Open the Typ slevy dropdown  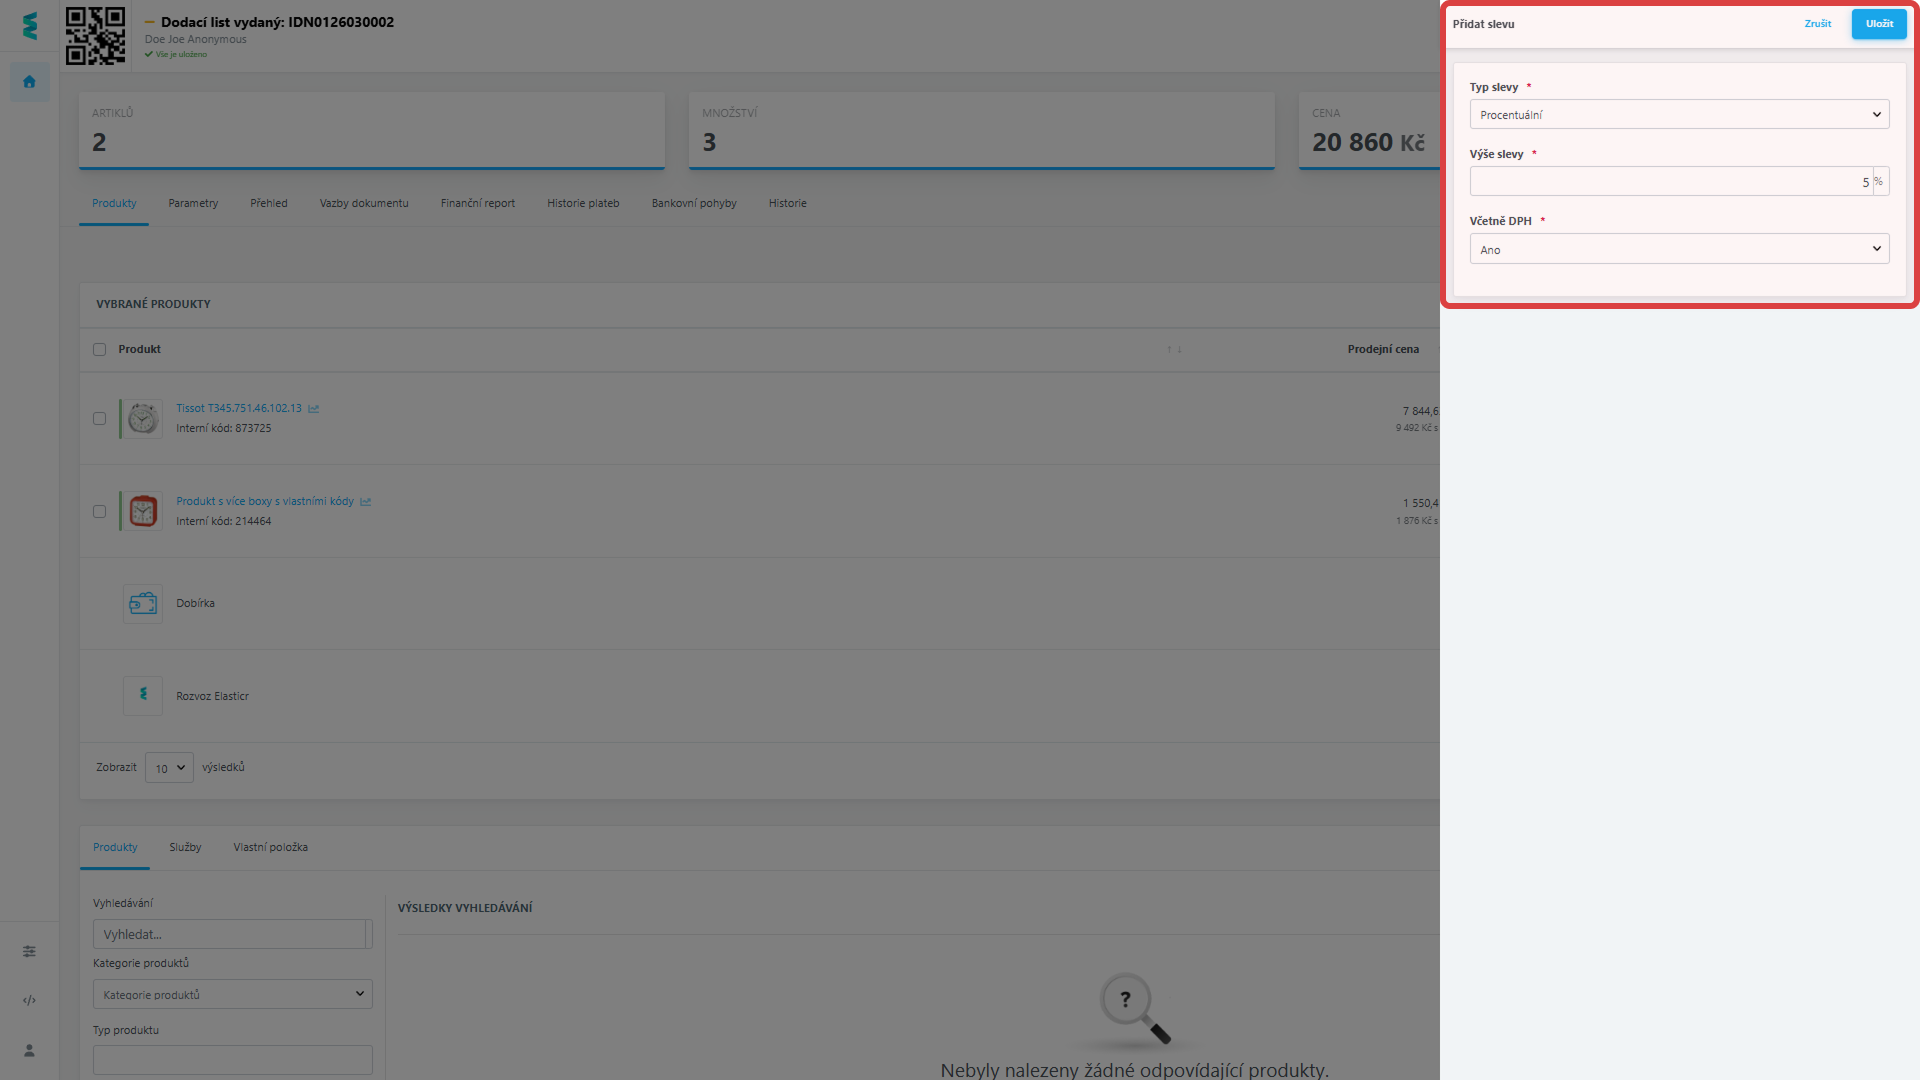1678,115
